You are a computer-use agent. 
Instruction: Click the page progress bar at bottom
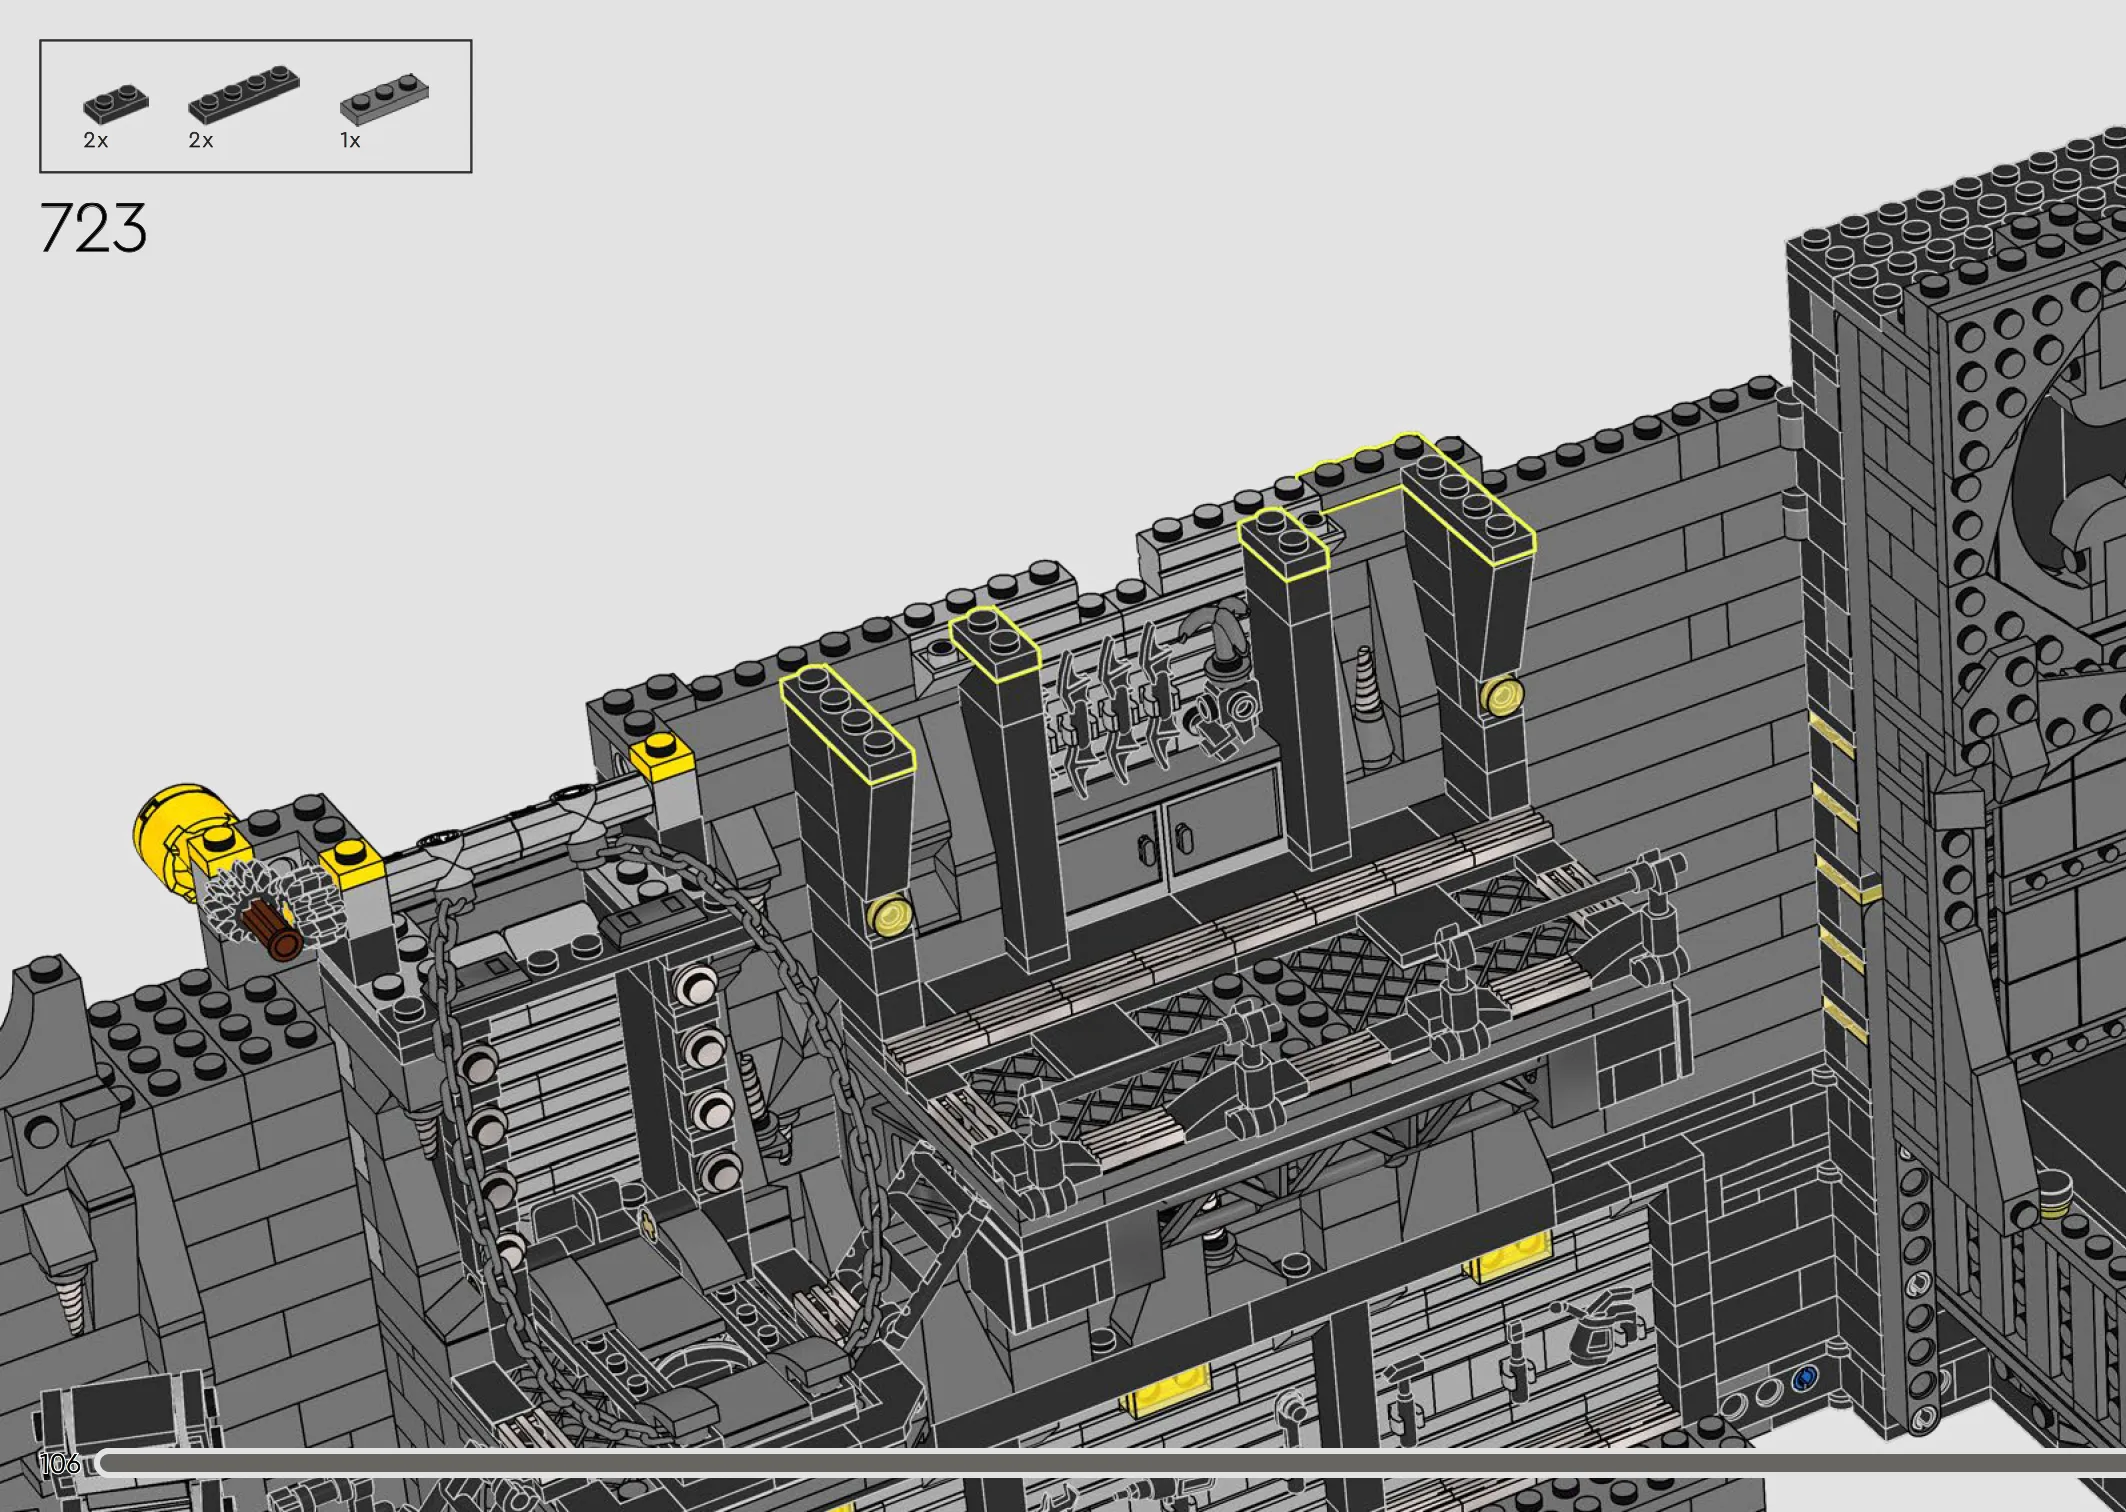coord(1111,1463)
